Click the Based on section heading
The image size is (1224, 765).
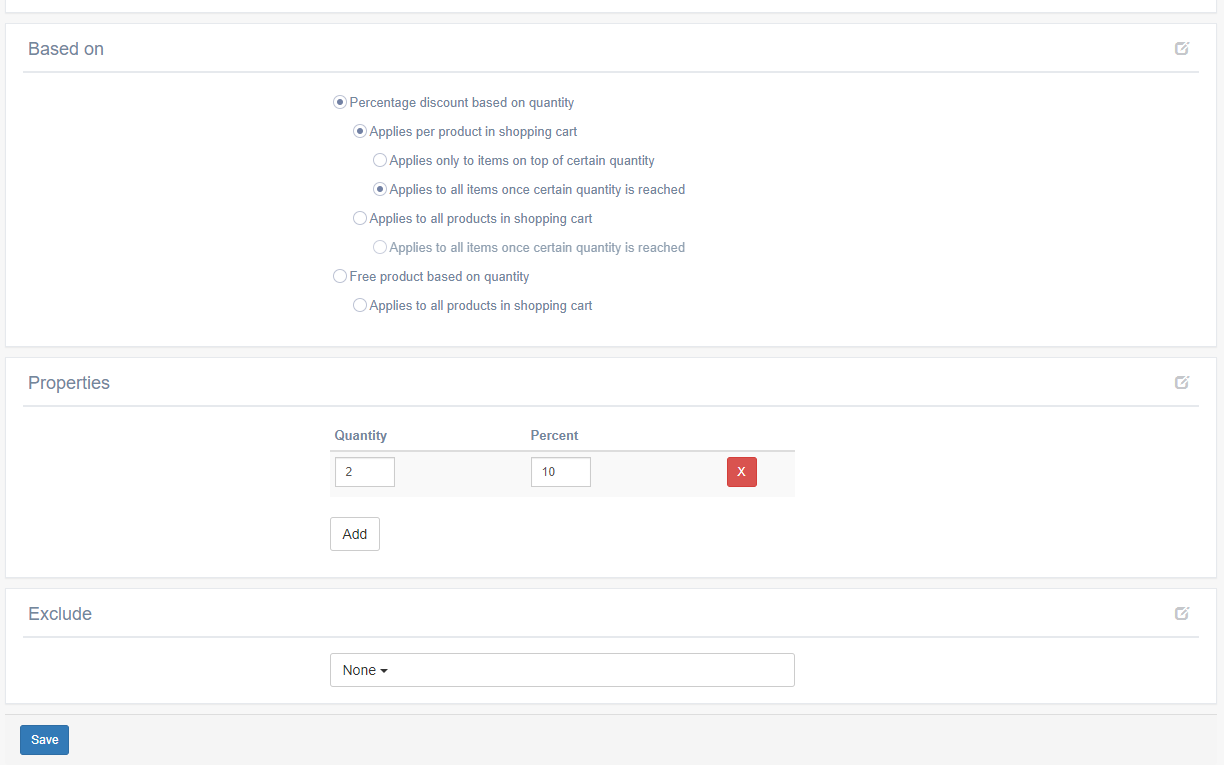point(66,49)
